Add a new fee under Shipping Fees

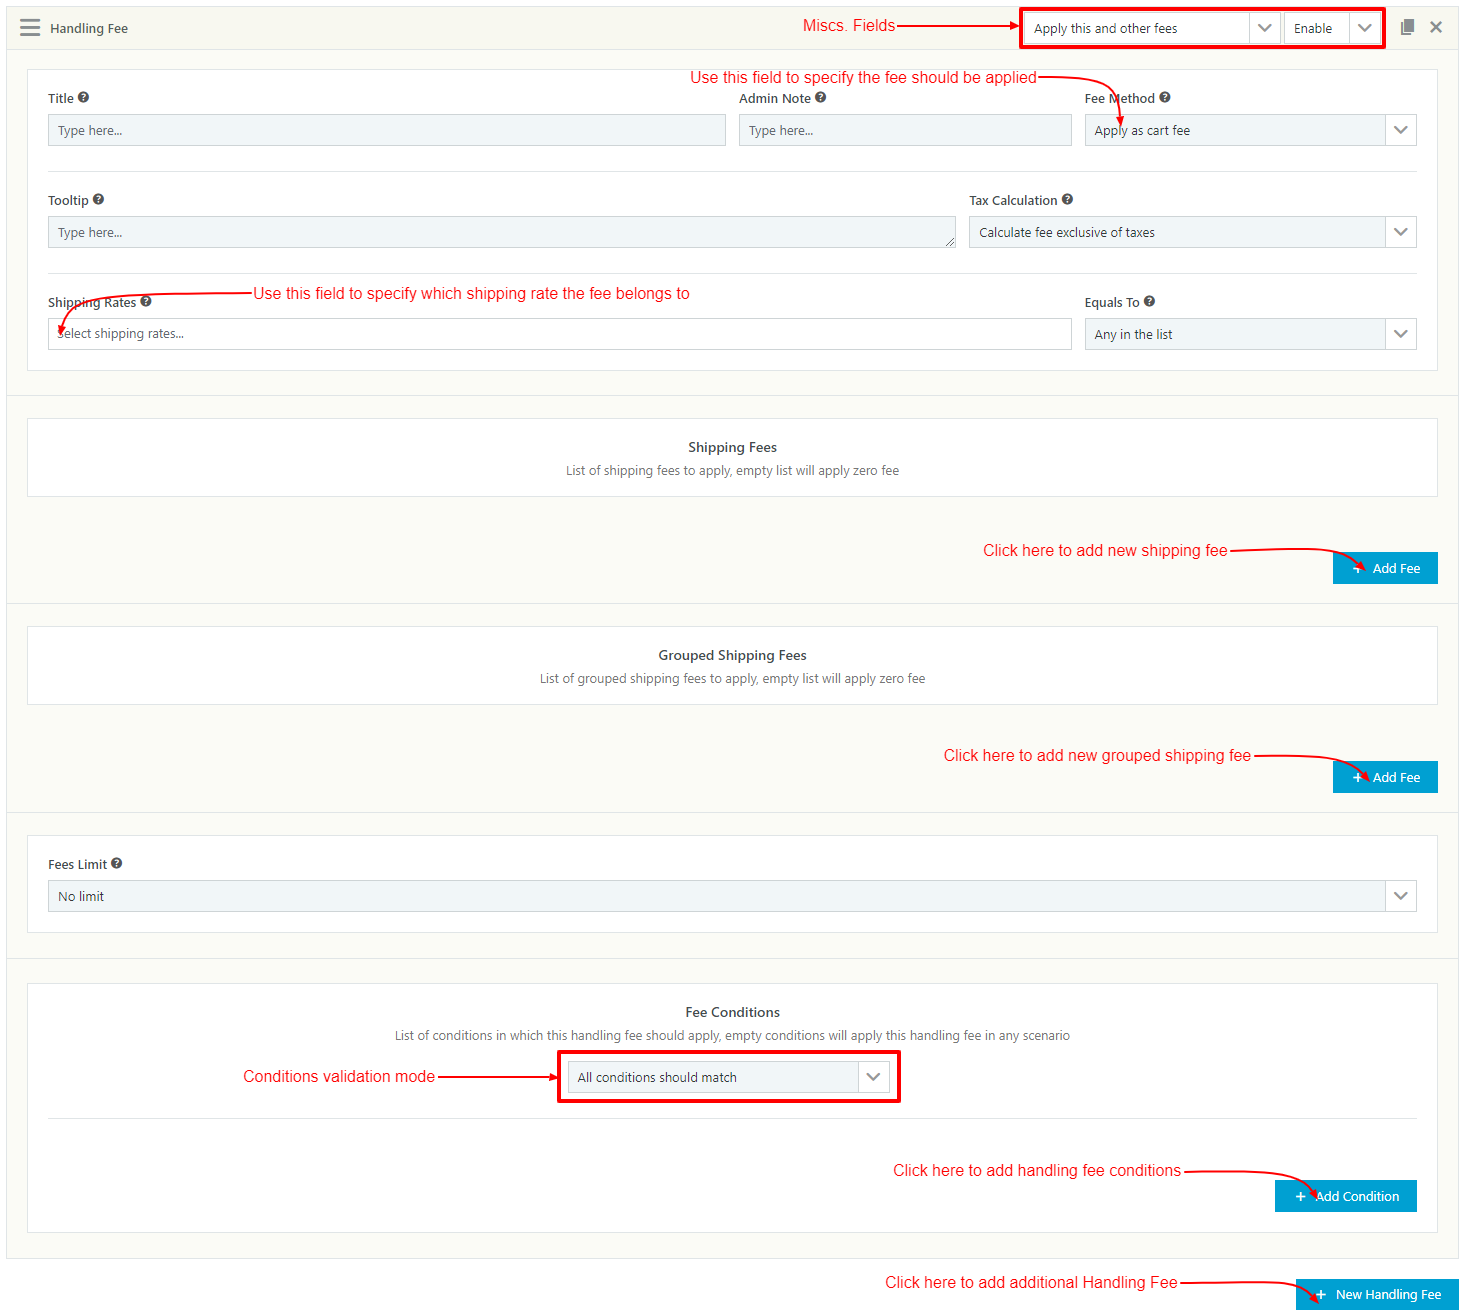1385,568
